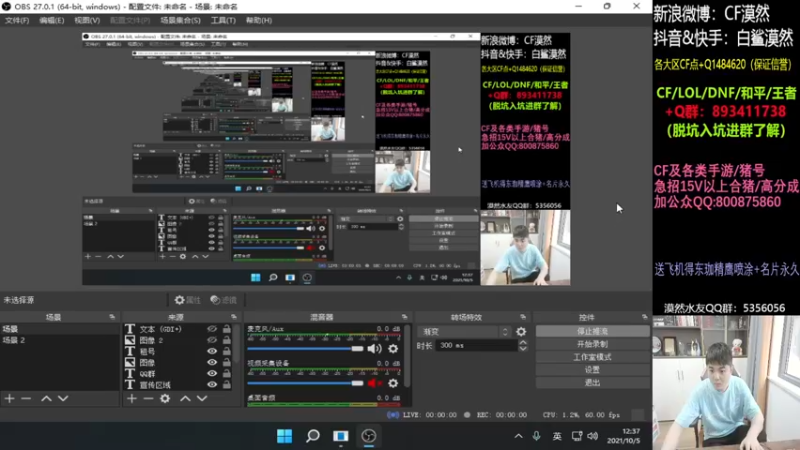Pop out the 来源 dock panel
The width and height of the screenshot is (800, 450).
coord(234,317)
